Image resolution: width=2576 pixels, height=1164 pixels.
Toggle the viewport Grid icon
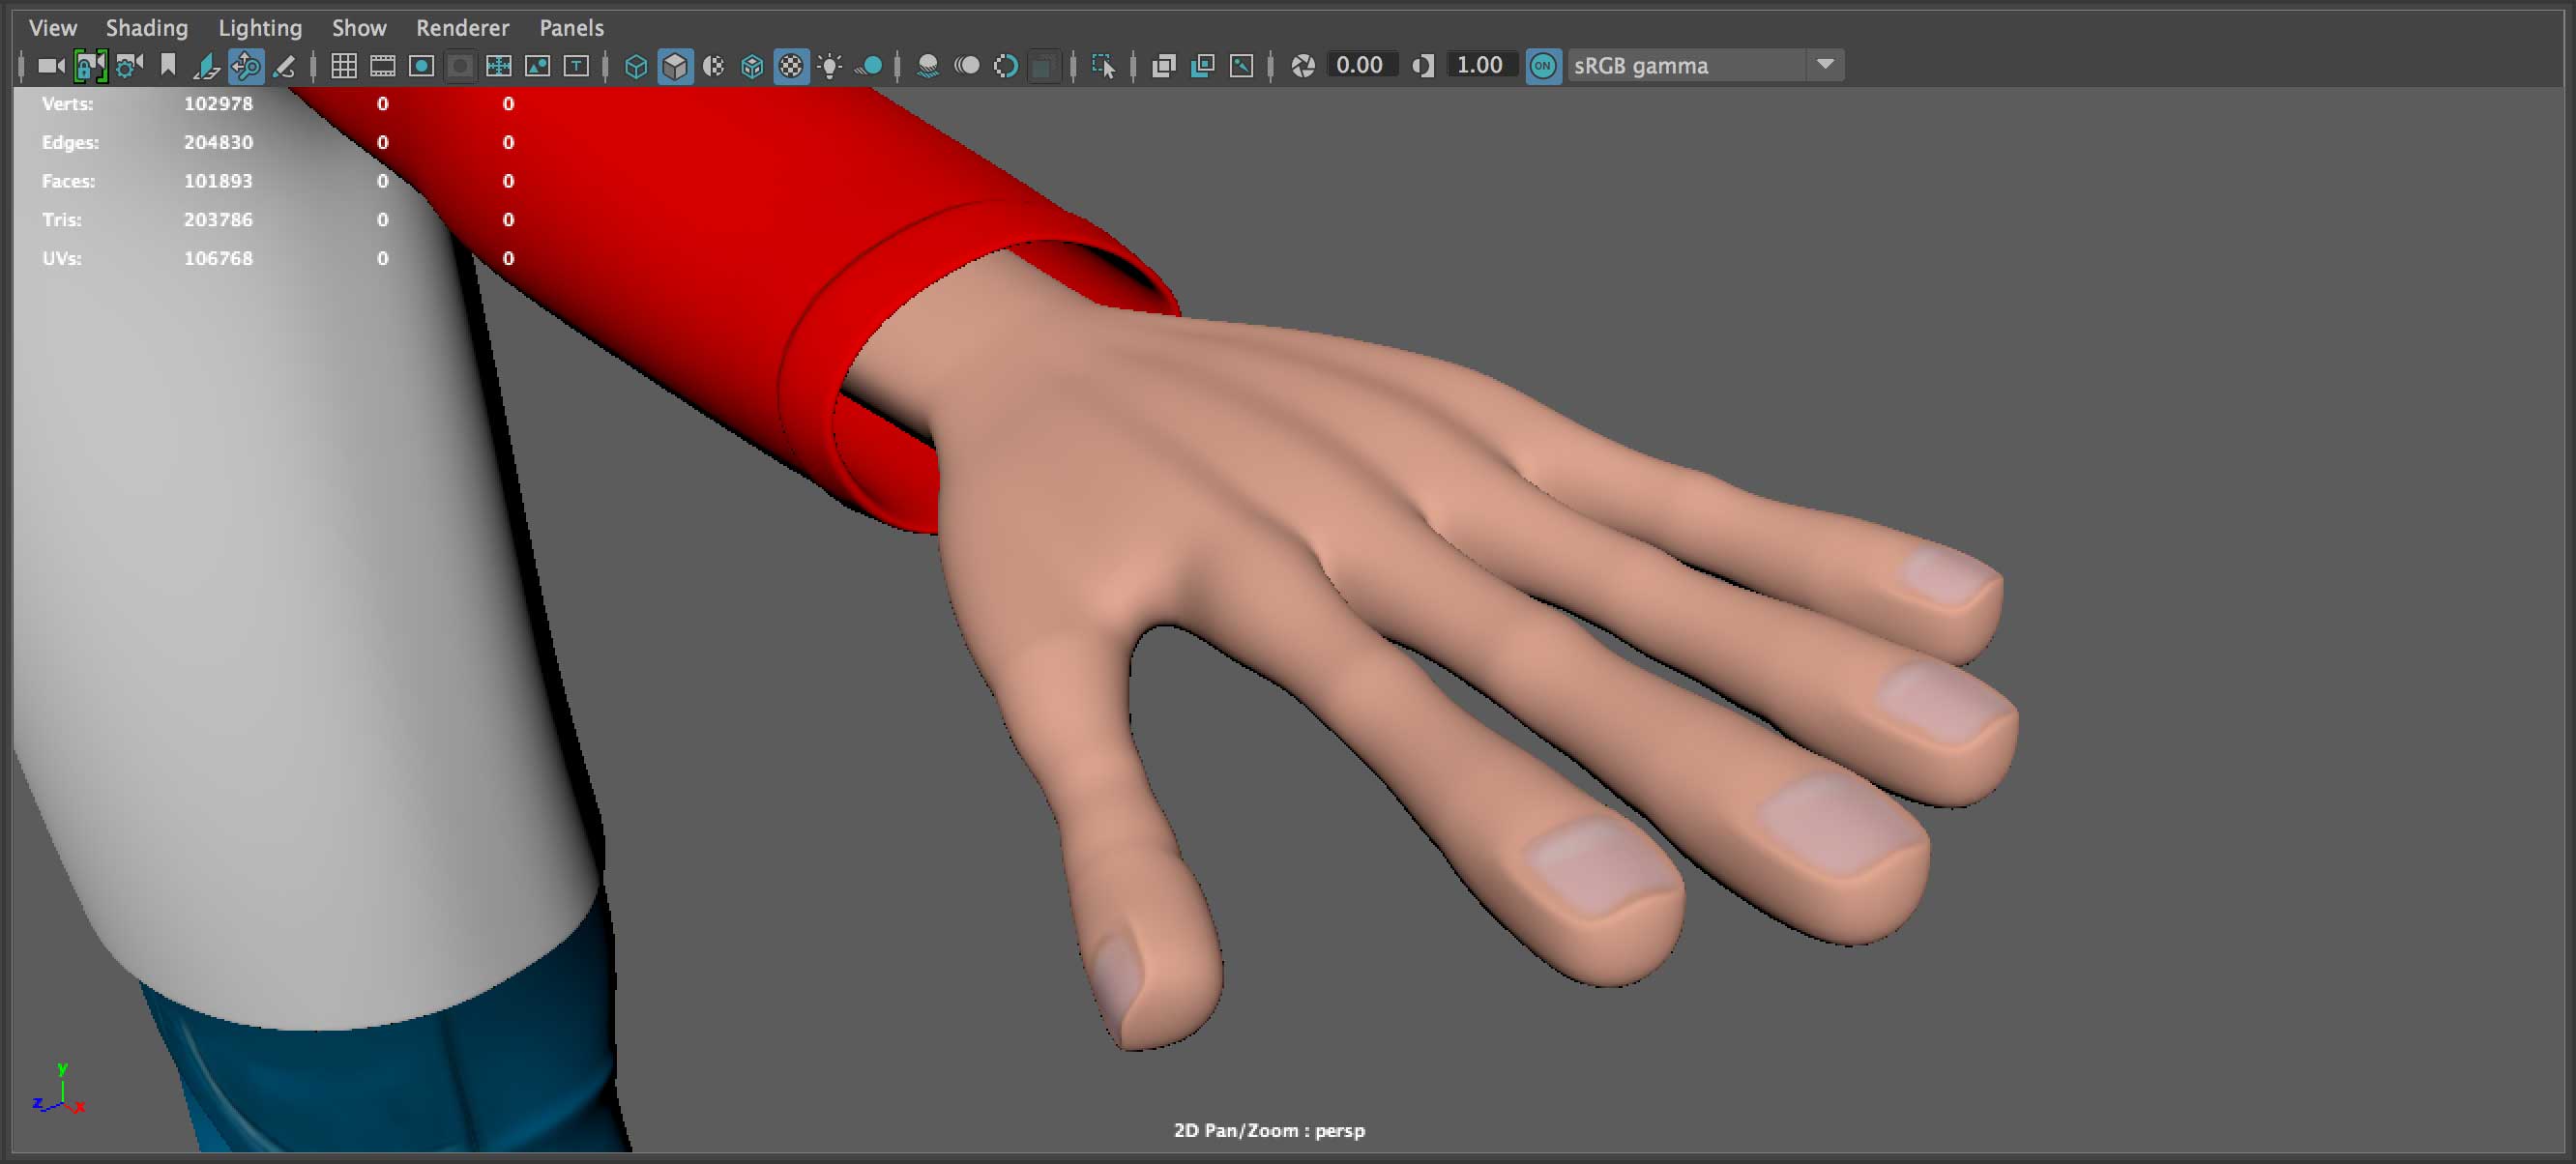[344, 66]
